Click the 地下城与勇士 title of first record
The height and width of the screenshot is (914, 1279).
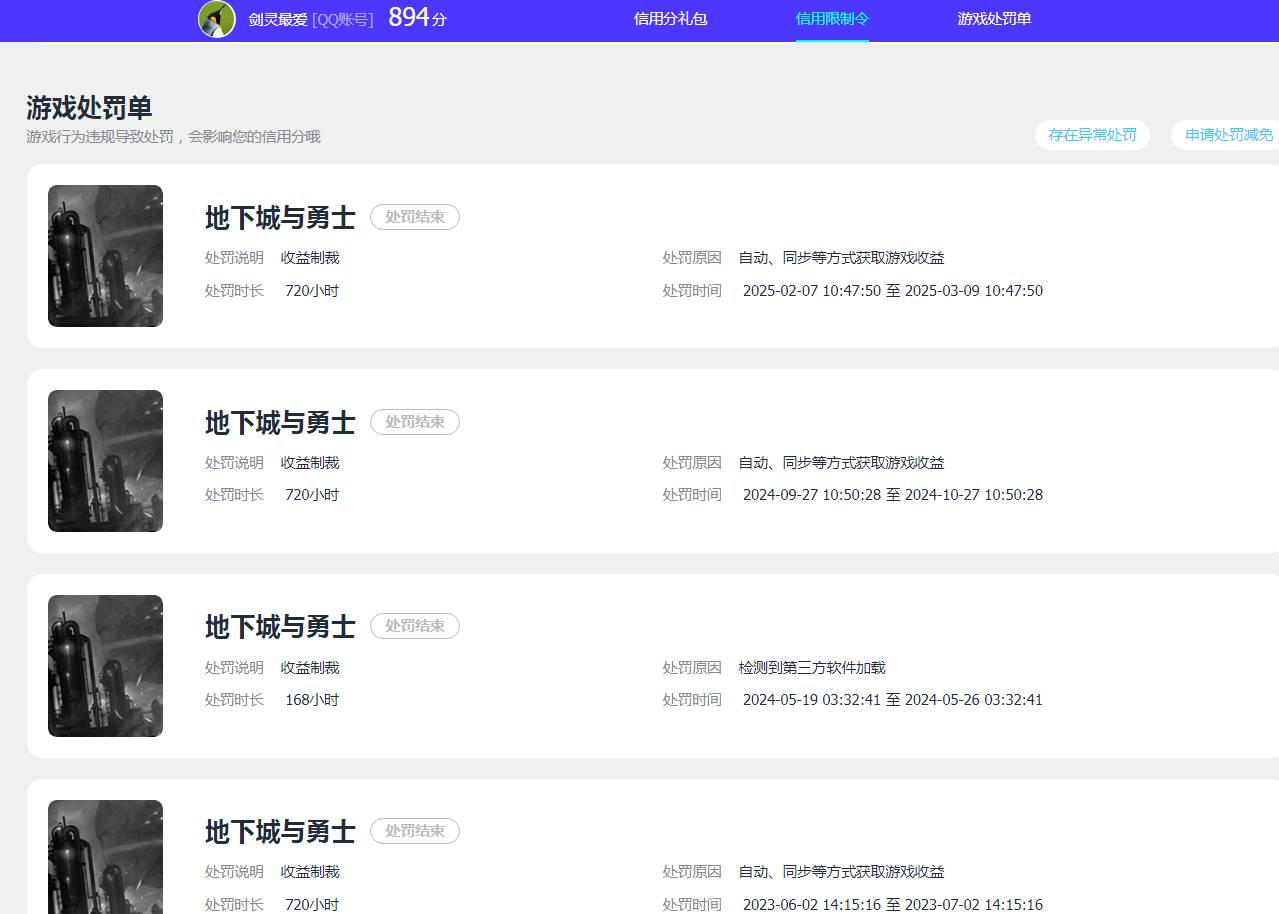(278, 218)
